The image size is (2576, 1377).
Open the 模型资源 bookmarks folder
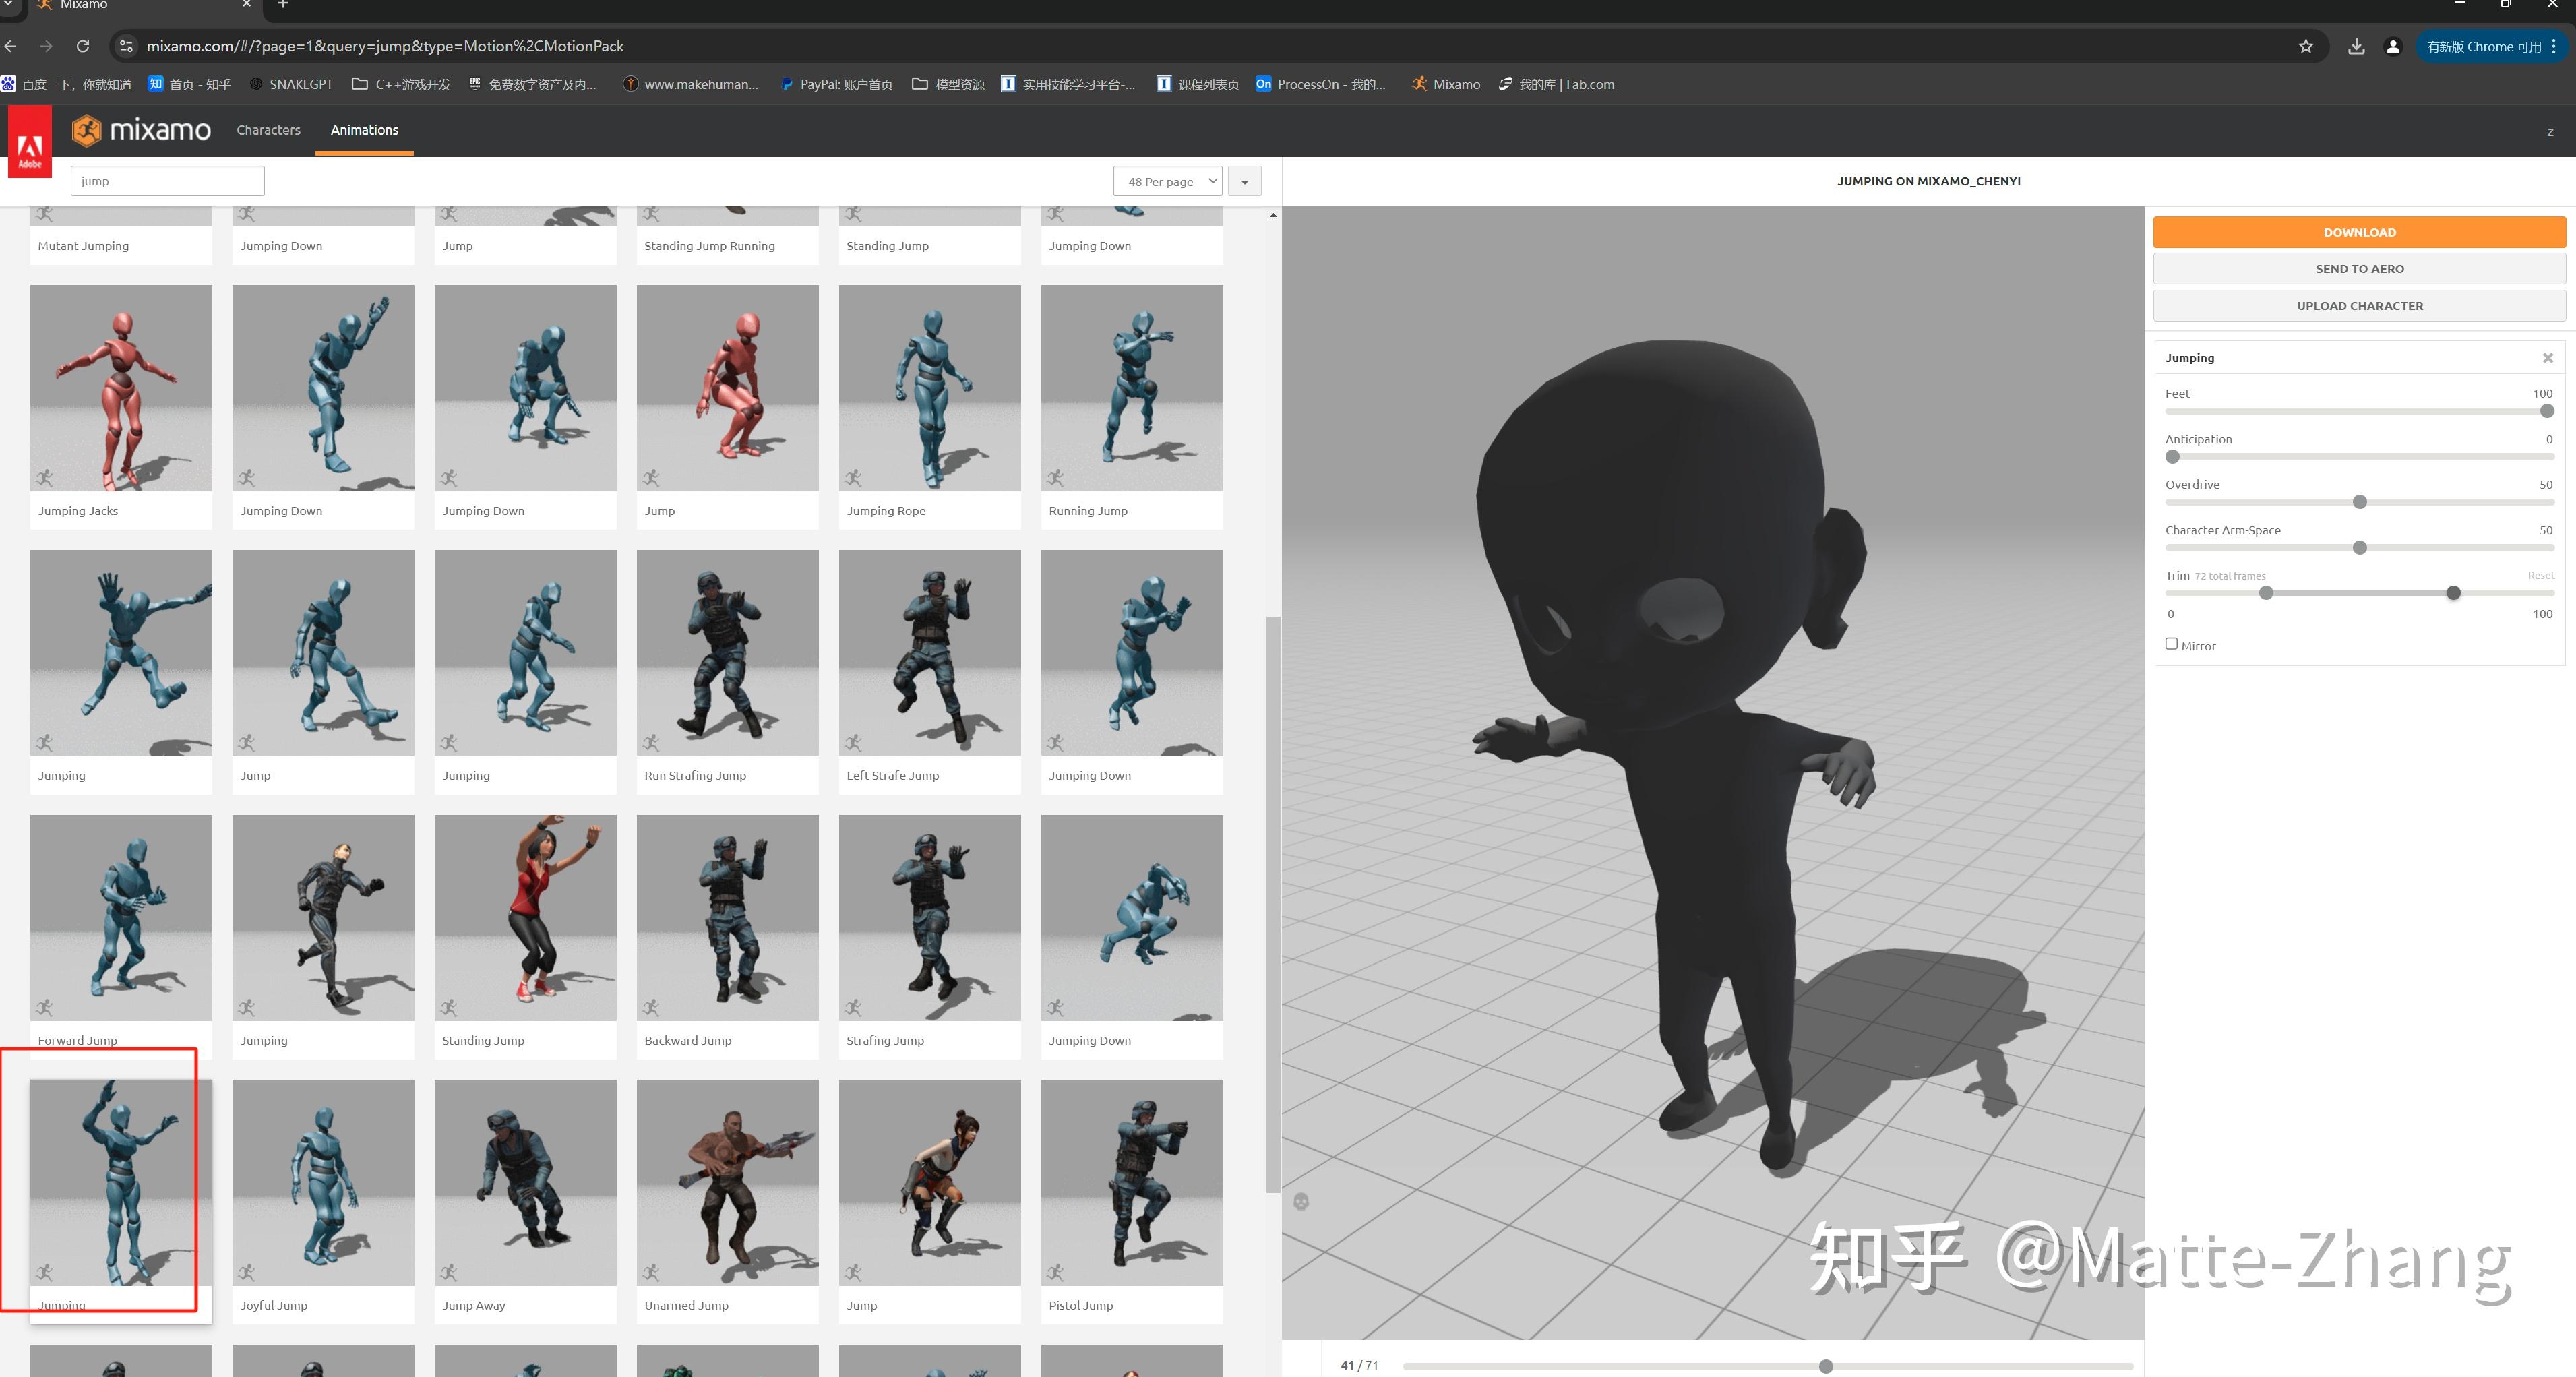pos(946,84)
